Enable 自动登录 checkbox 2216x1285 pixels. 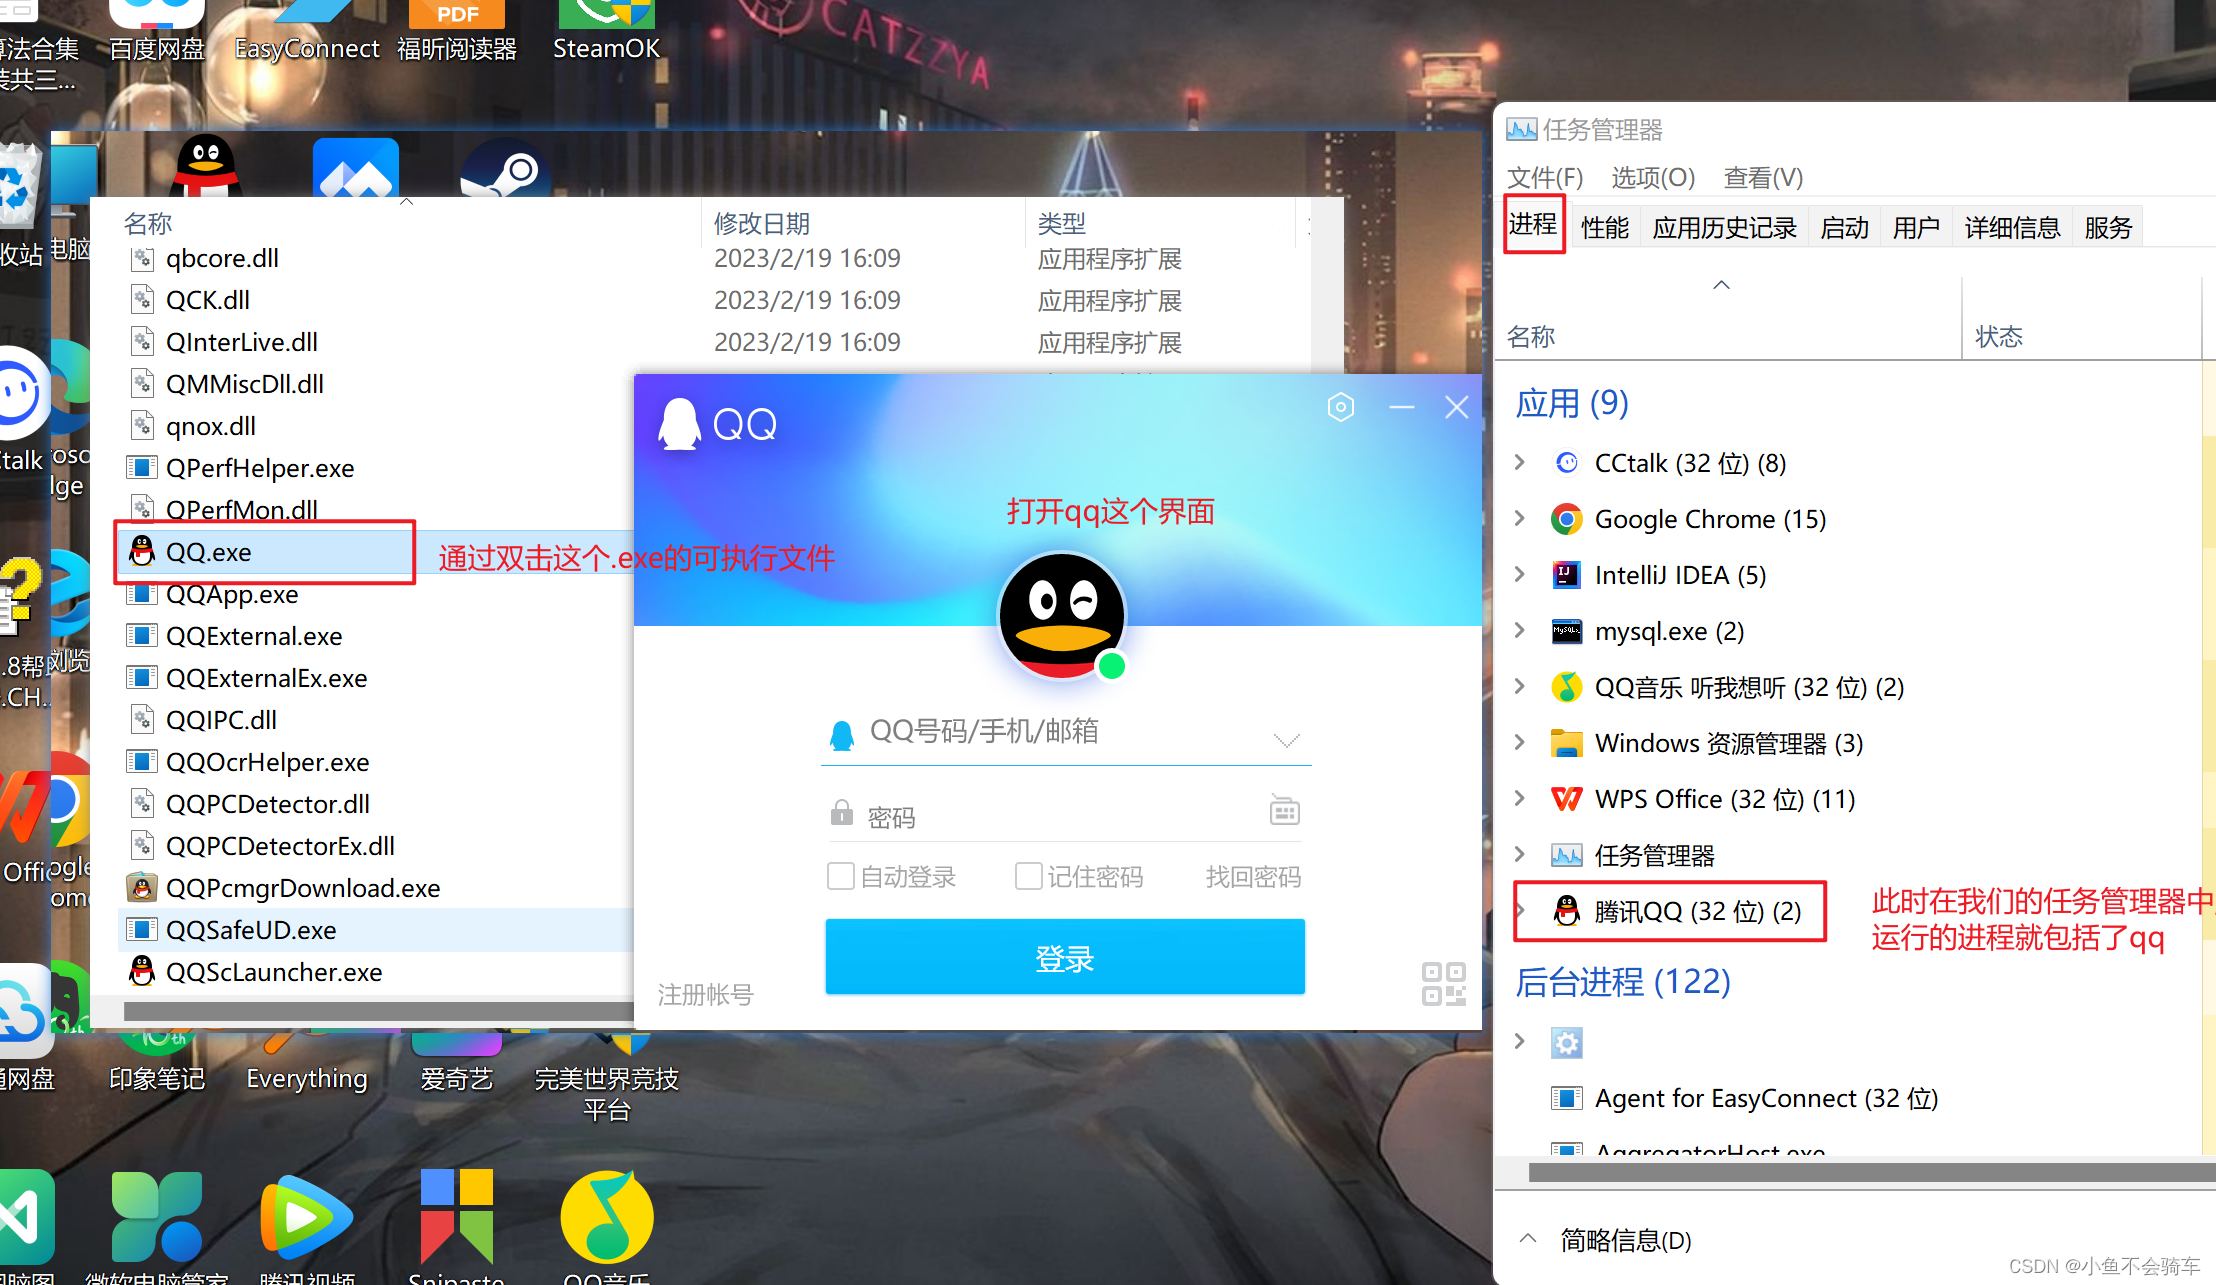[x=841, y=876]
